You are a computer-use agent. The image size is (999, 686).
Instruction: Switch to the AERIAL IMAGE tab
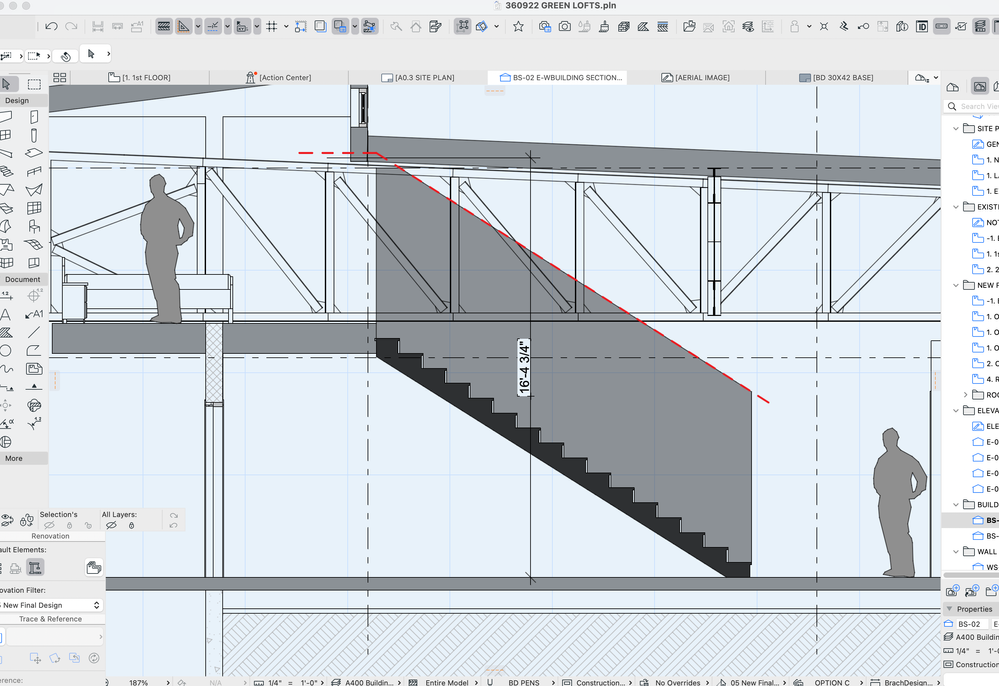(x=696, y=78)
